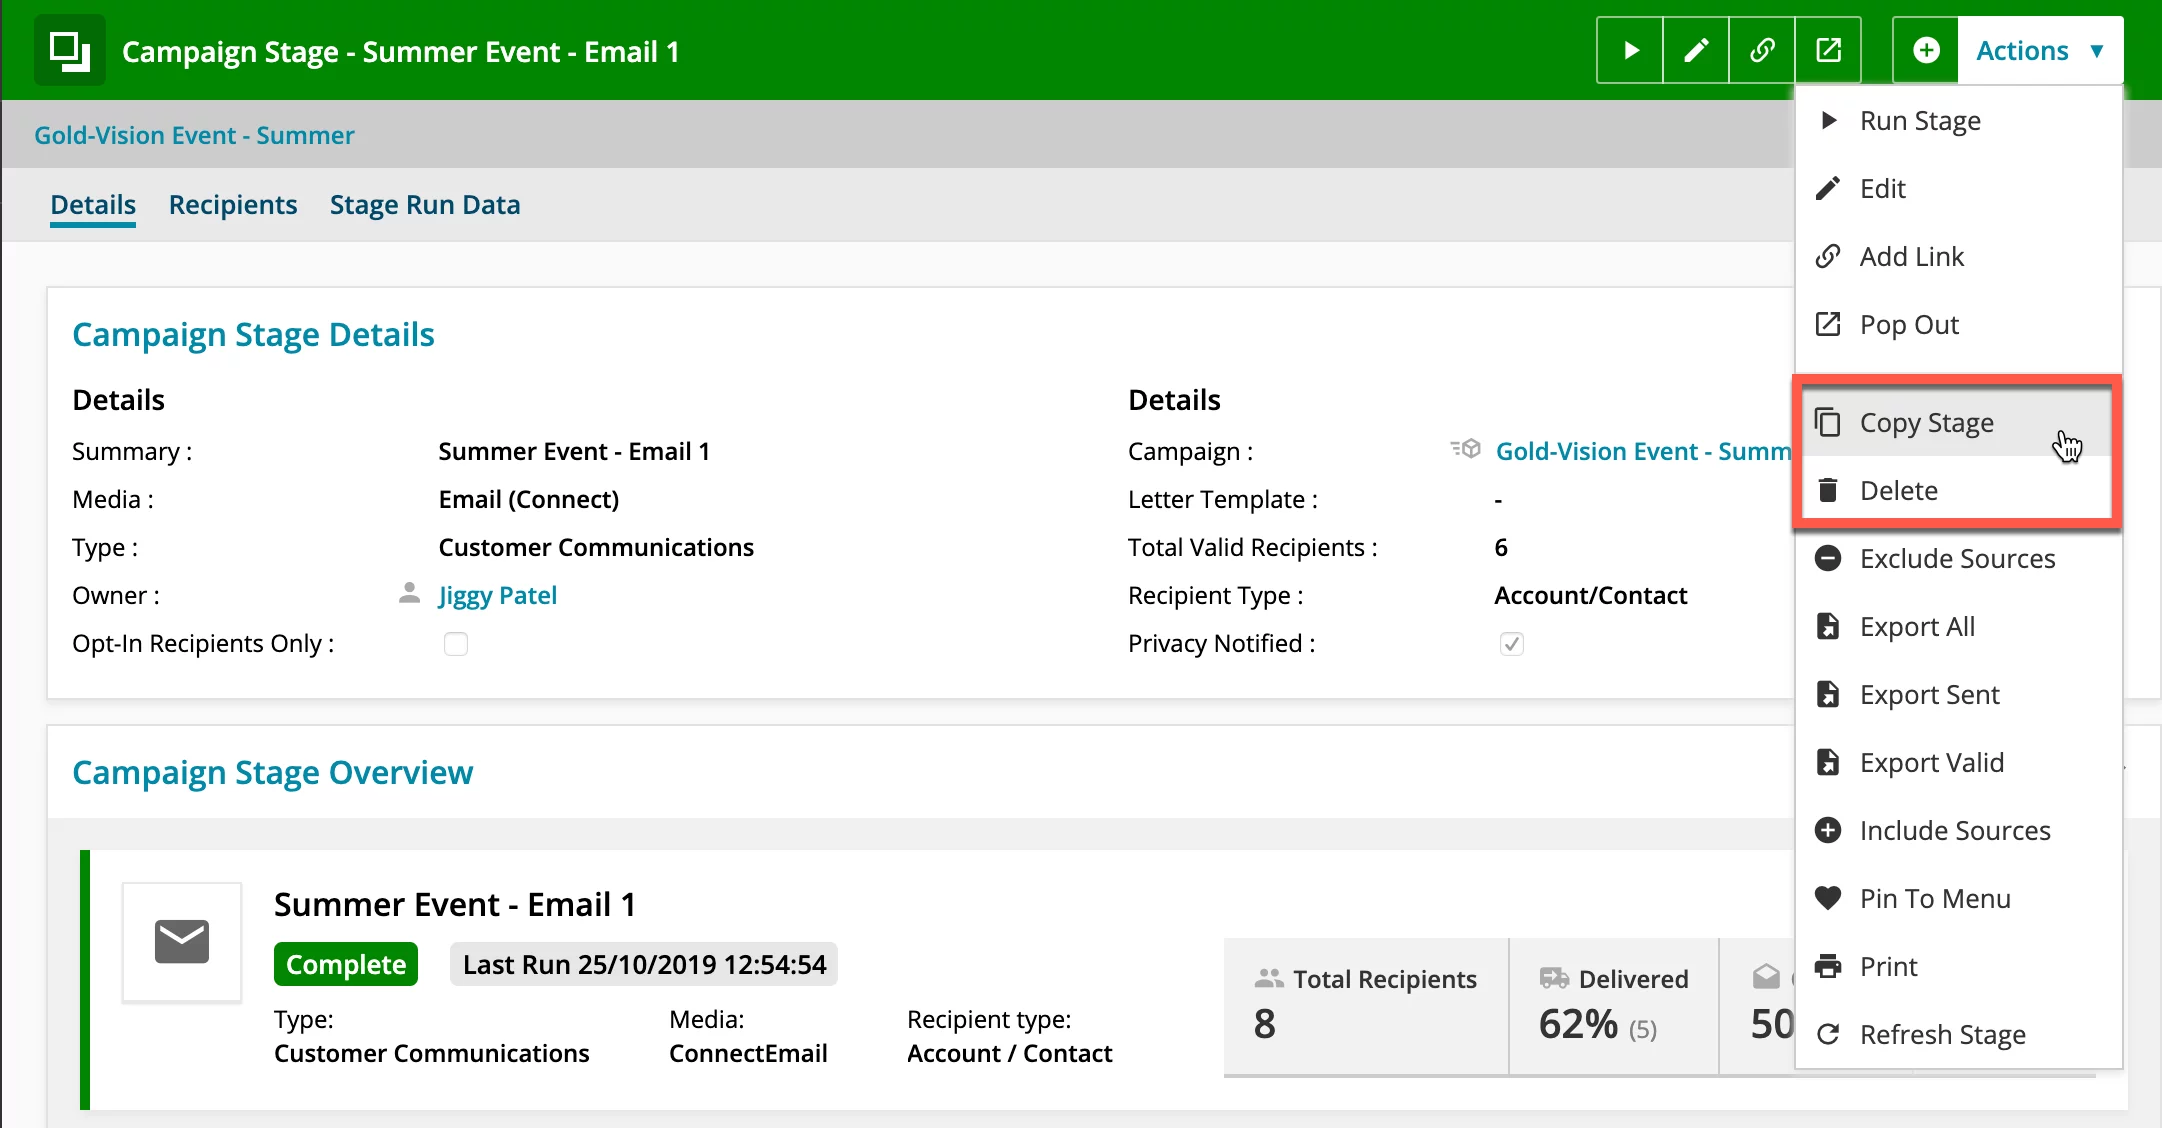Select Edit in the Actions menu
The image size is (2162, 1128).
[x=1958, y=189]
